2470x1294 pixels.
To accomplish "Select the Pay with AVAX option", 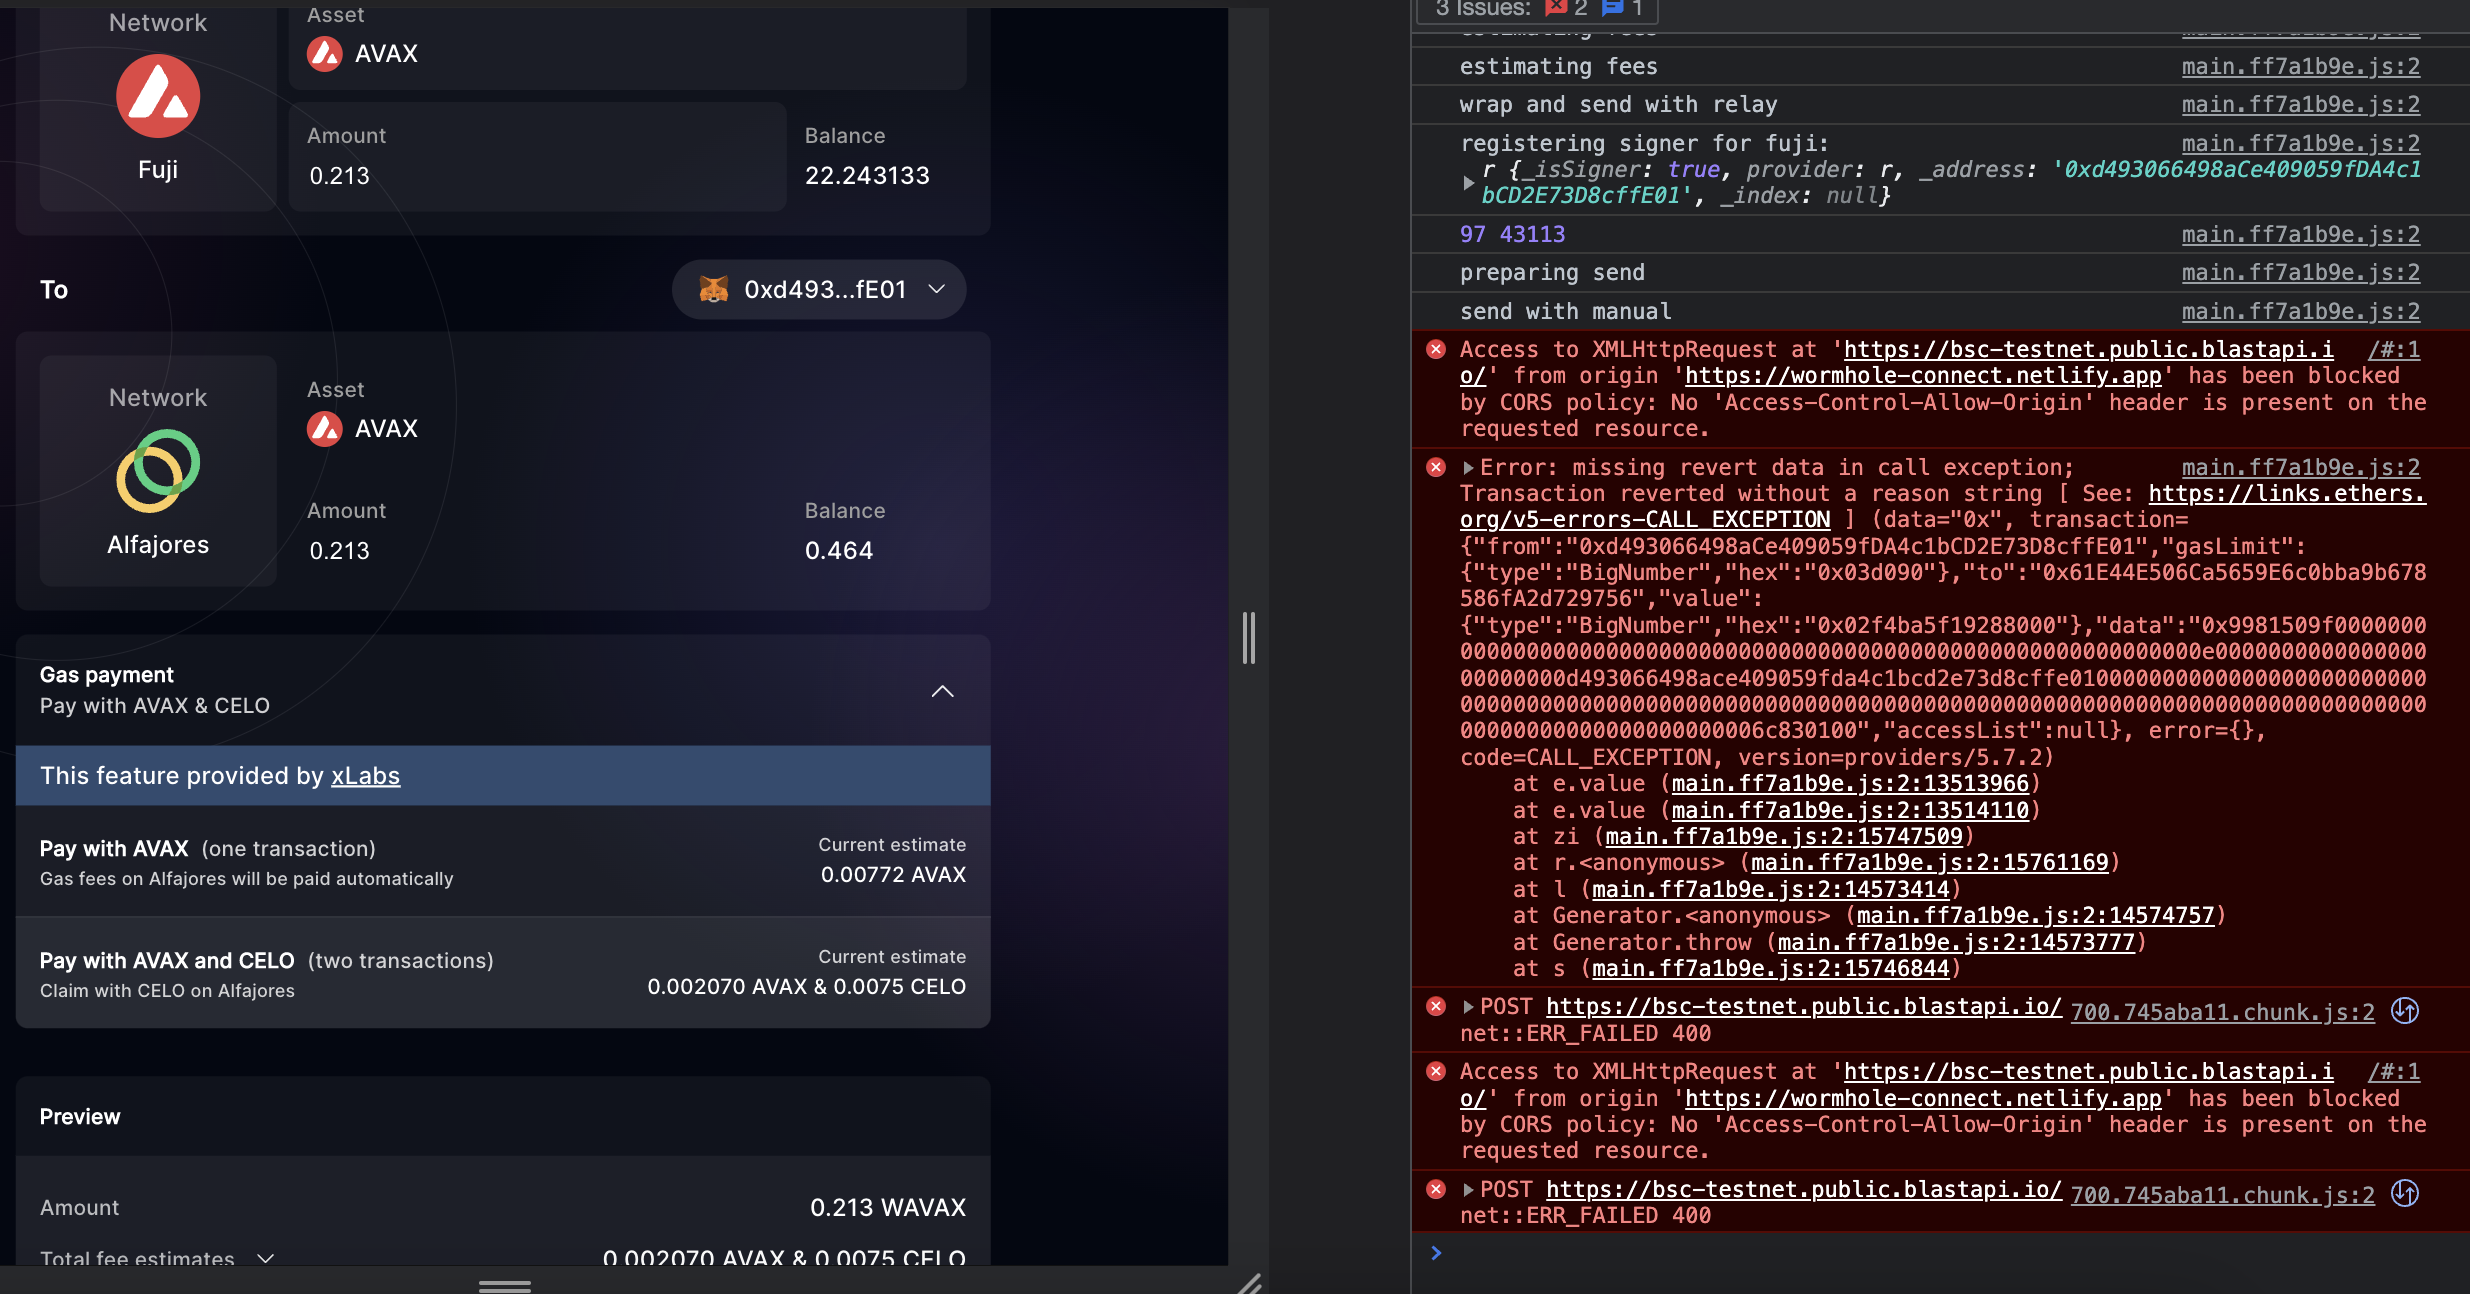I will [502, 861].
